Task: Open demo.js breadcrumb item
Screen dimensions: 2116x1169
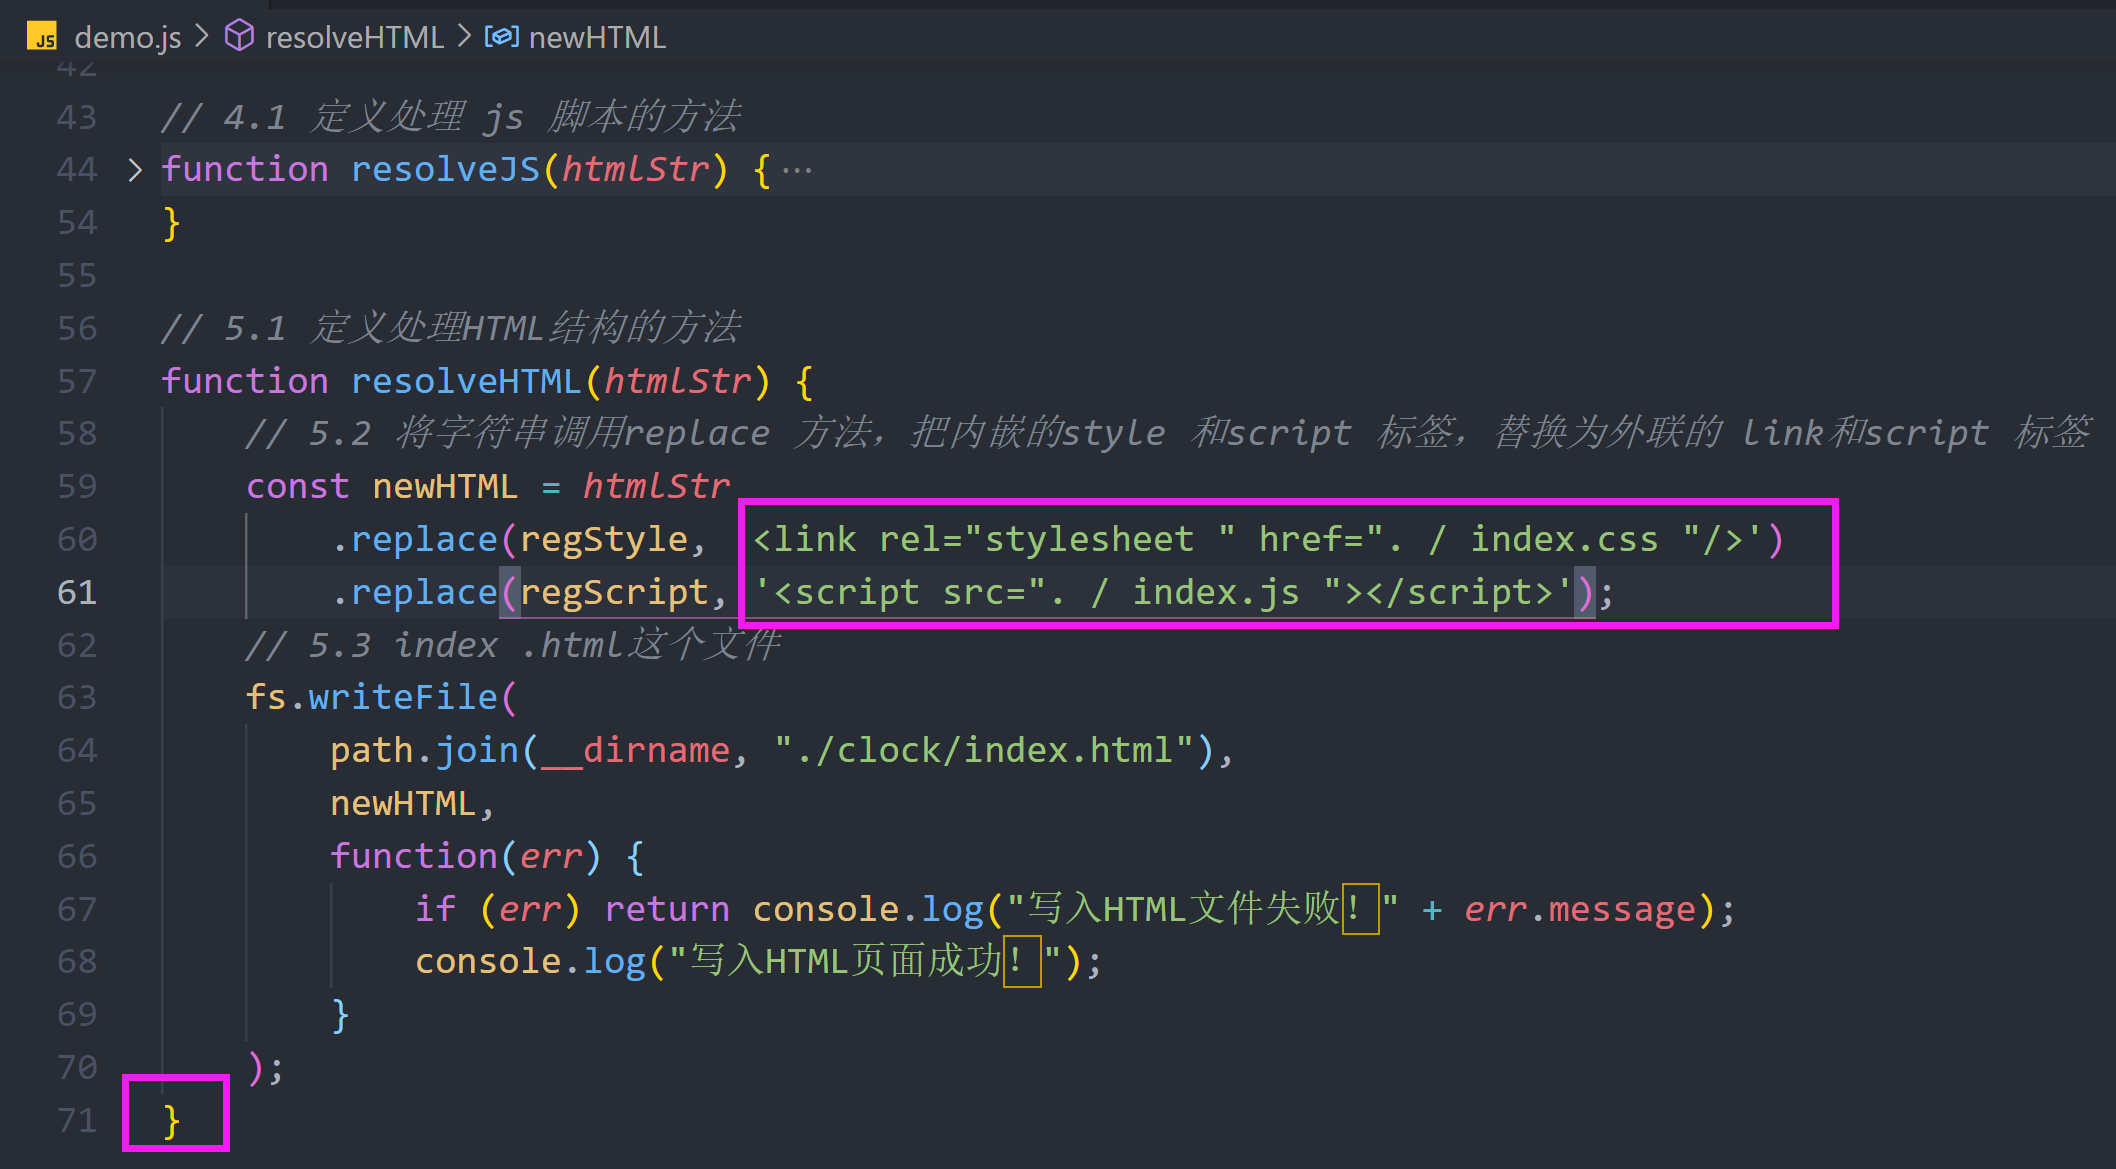Action: click(127, 38)
